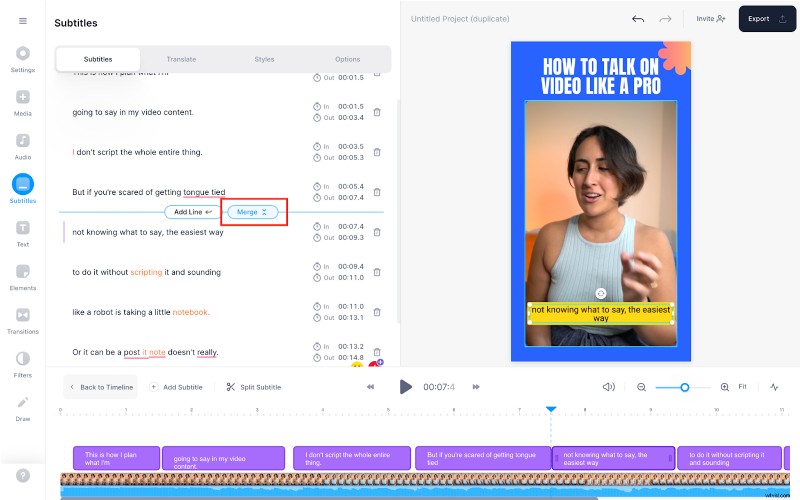800x500 pixels.
Task: Select timeline clip 'I don't script the whole entire thing'
Action: (x=352, y=458)
